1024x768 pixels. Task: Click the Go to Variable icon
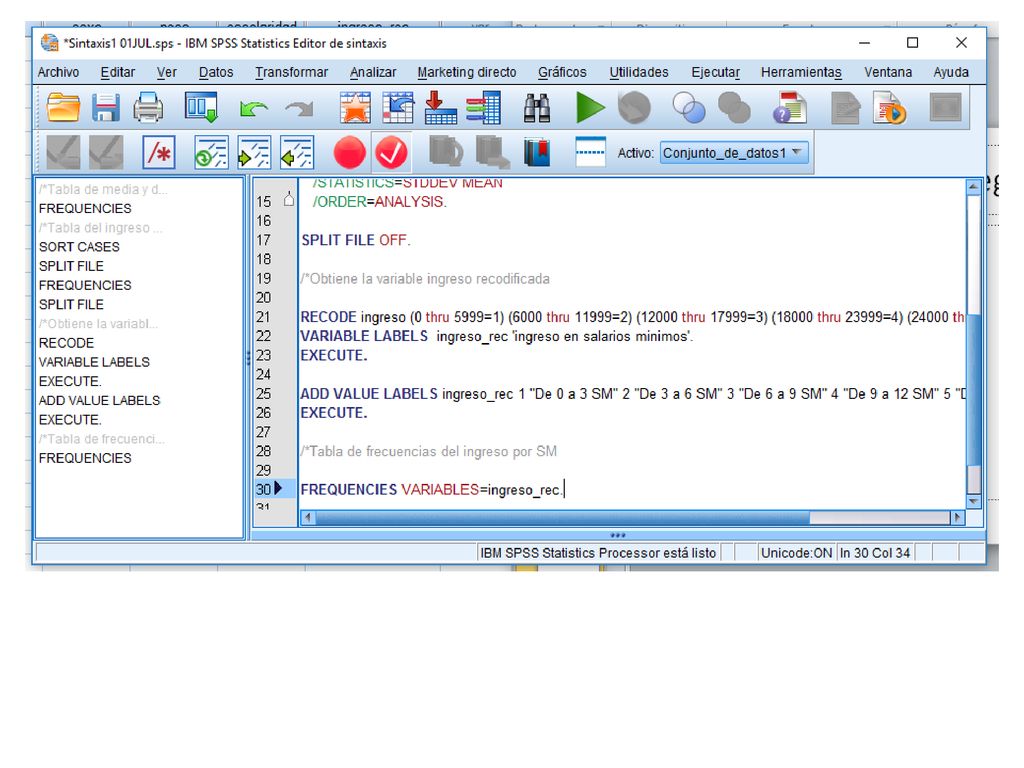(x=440, y=108)
